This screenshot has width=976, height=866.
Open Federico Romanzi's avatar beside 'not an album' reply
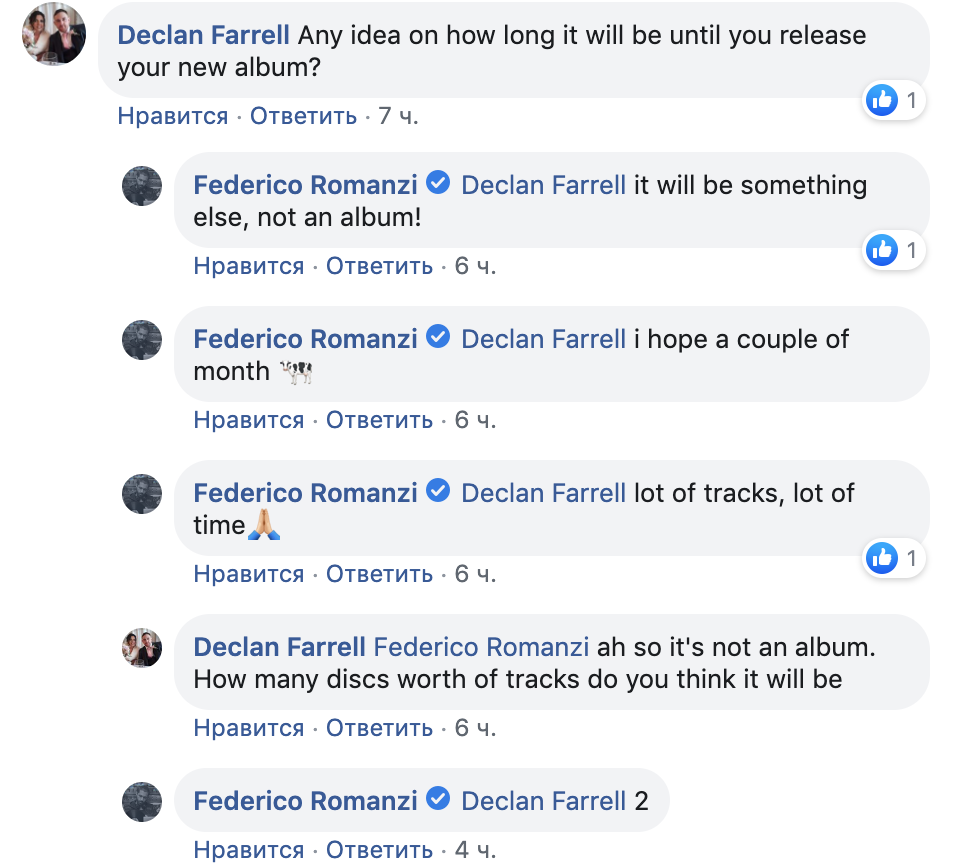point(142,186)
